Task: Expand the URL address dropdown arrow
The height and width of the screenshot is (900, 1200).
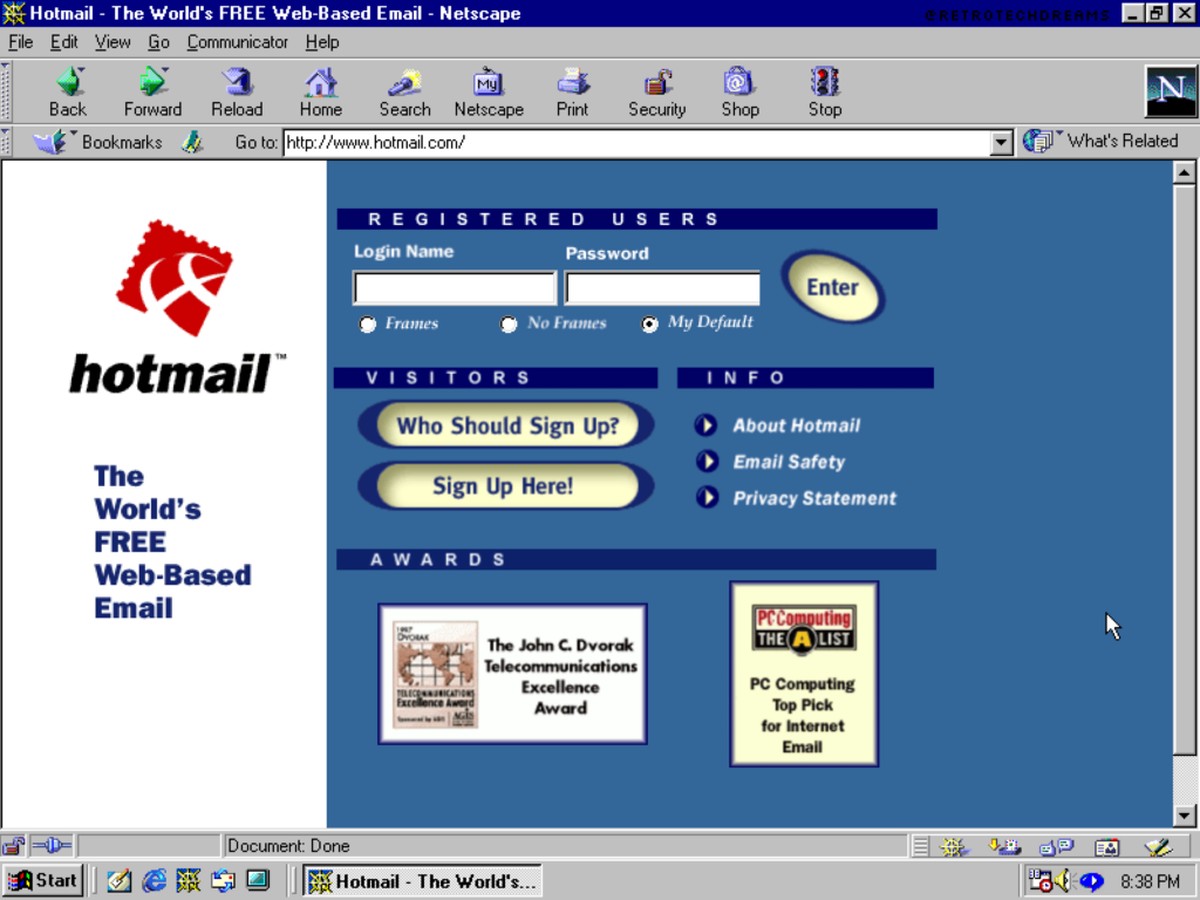Action: 1002,143
